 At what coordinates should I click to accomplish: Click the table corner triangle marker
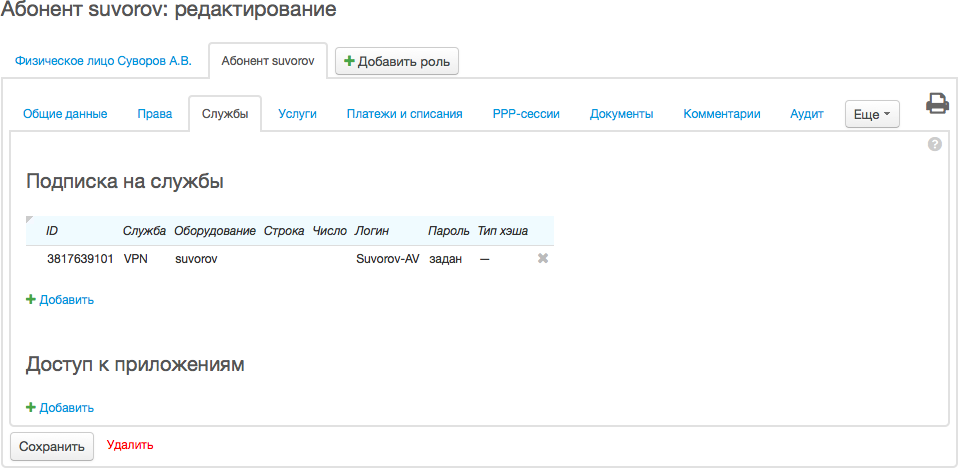(29, 220)
